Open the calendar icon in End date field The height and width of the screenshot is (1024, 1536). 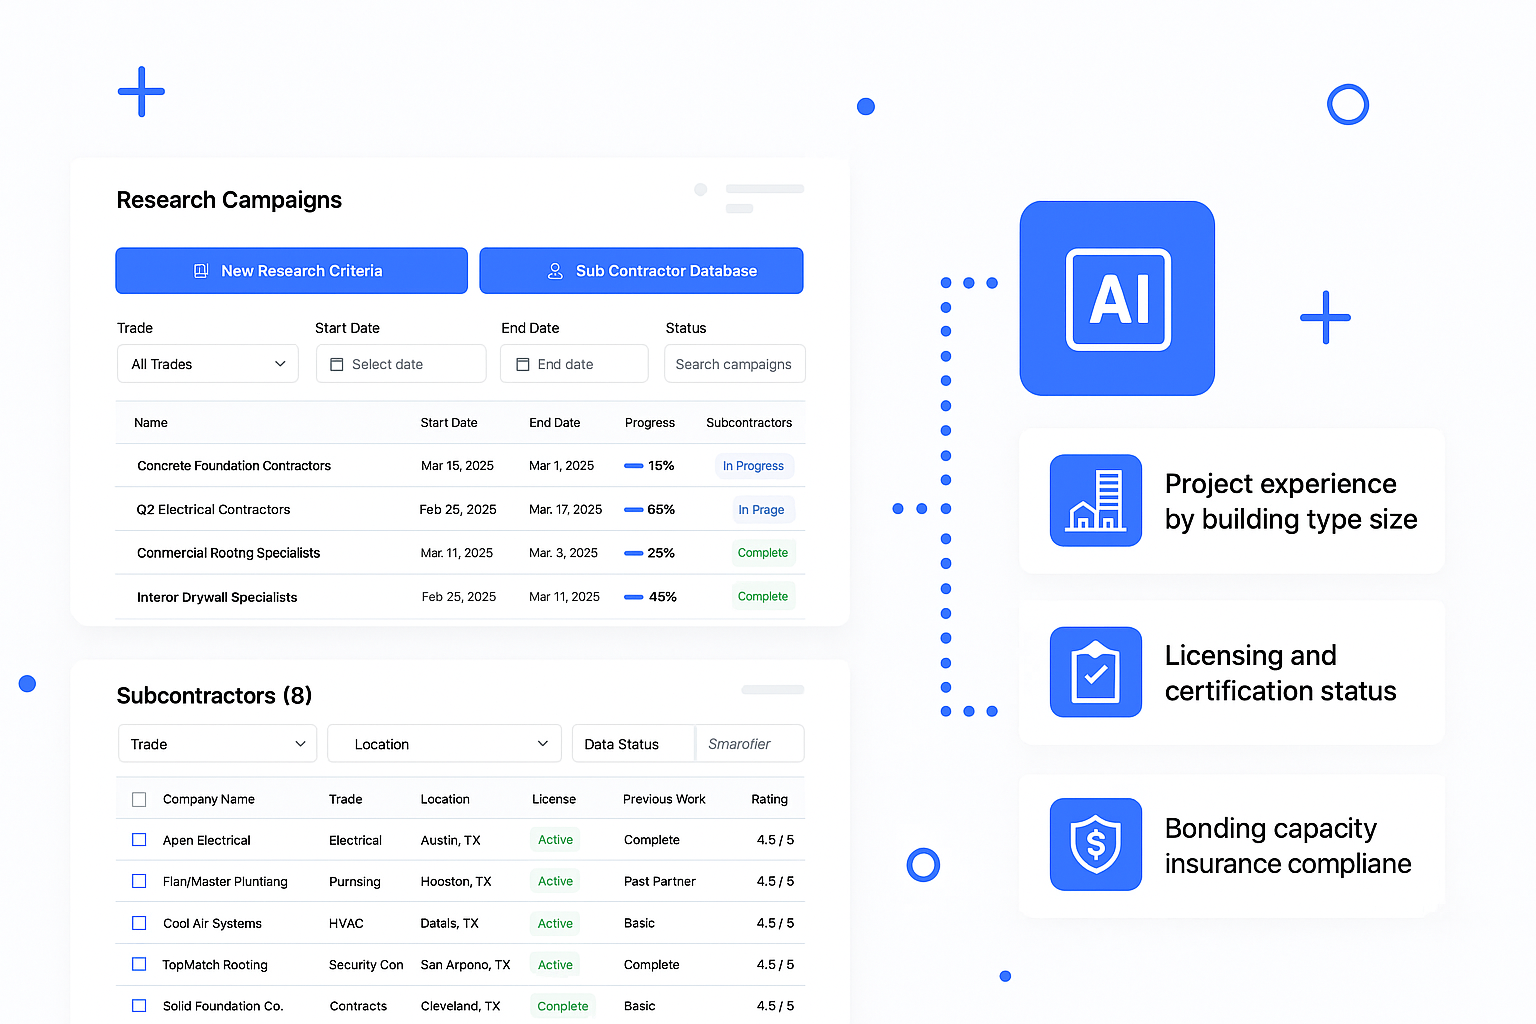pos(523,364)
